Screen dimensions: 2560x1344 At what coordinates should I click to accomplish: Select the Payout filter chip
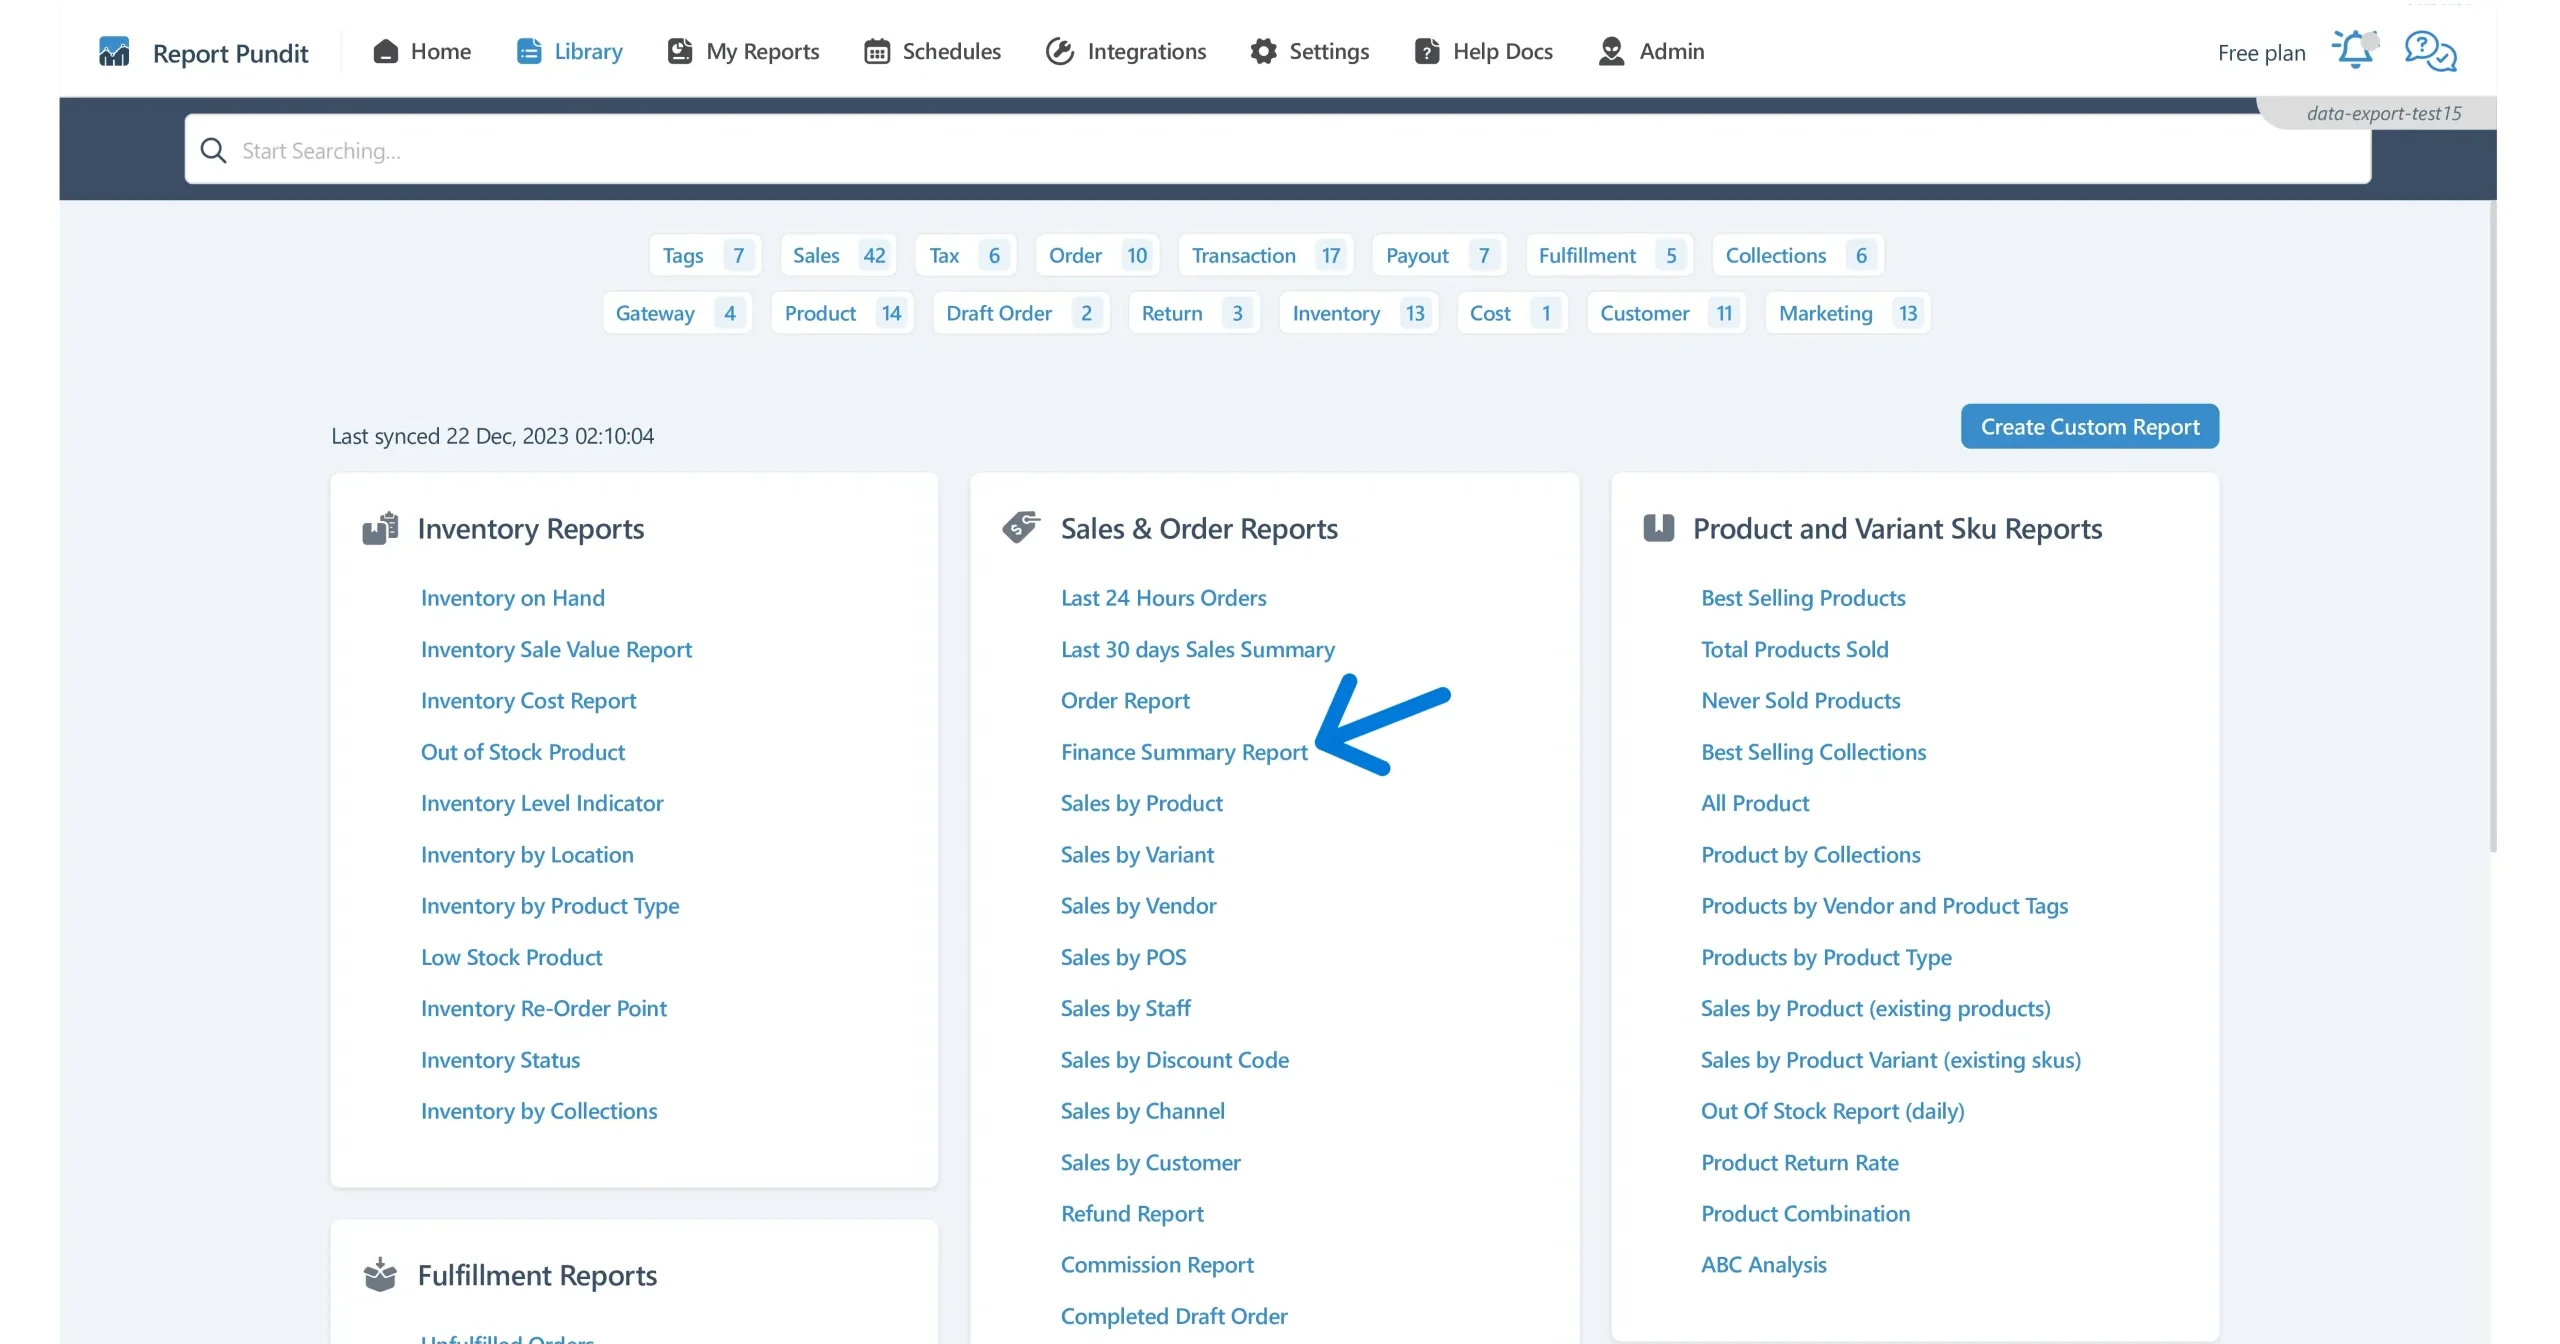tap(1439, 255)
